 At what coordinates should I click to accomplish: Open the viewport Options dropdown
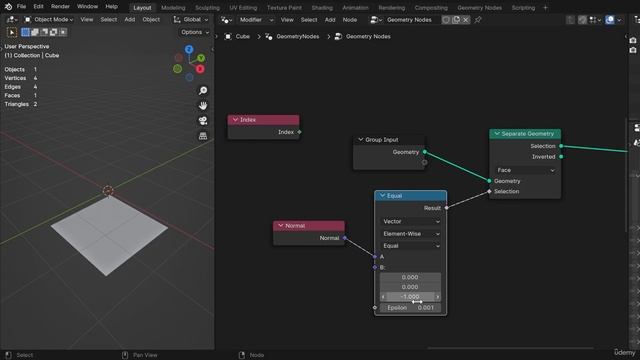pyautogui.click(x=195, y=32)
